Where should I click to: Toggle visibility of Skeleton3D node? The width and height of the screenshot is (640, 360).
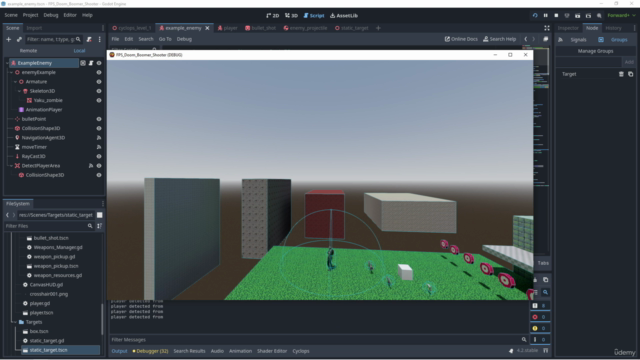pos(99,91)
